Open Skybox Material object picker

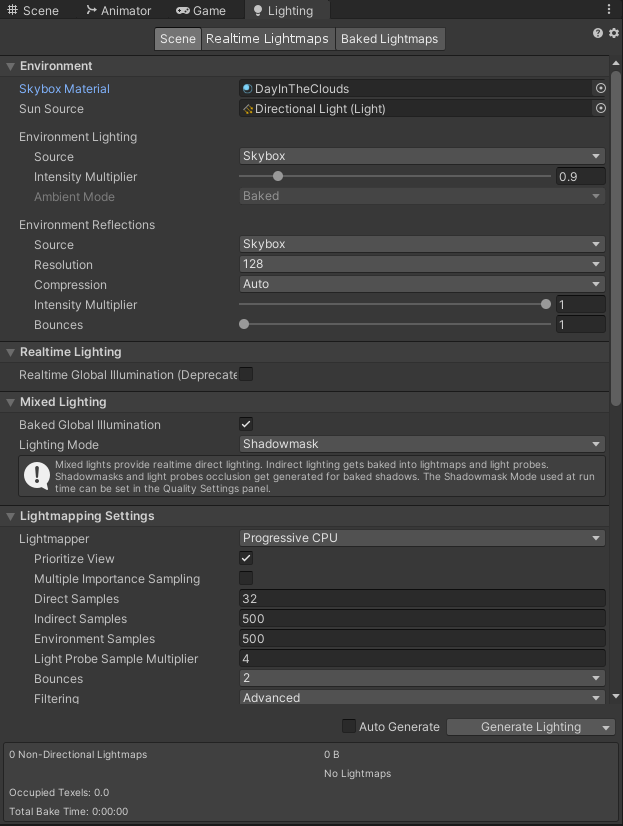(600, 89)
